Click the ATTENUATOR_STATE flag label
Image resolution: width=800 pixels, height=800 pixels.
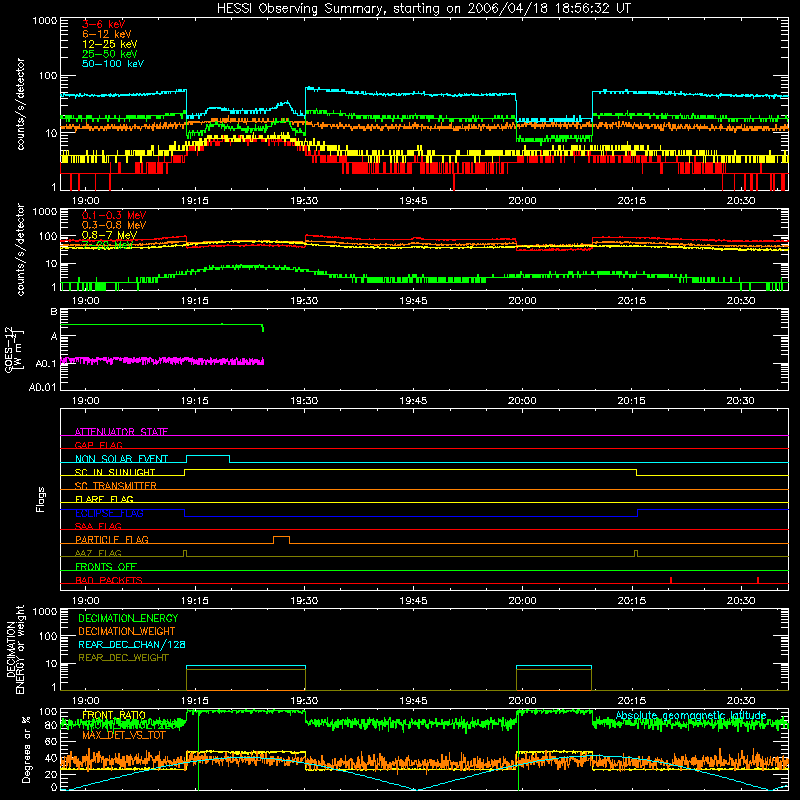click(x=121, y=432)
